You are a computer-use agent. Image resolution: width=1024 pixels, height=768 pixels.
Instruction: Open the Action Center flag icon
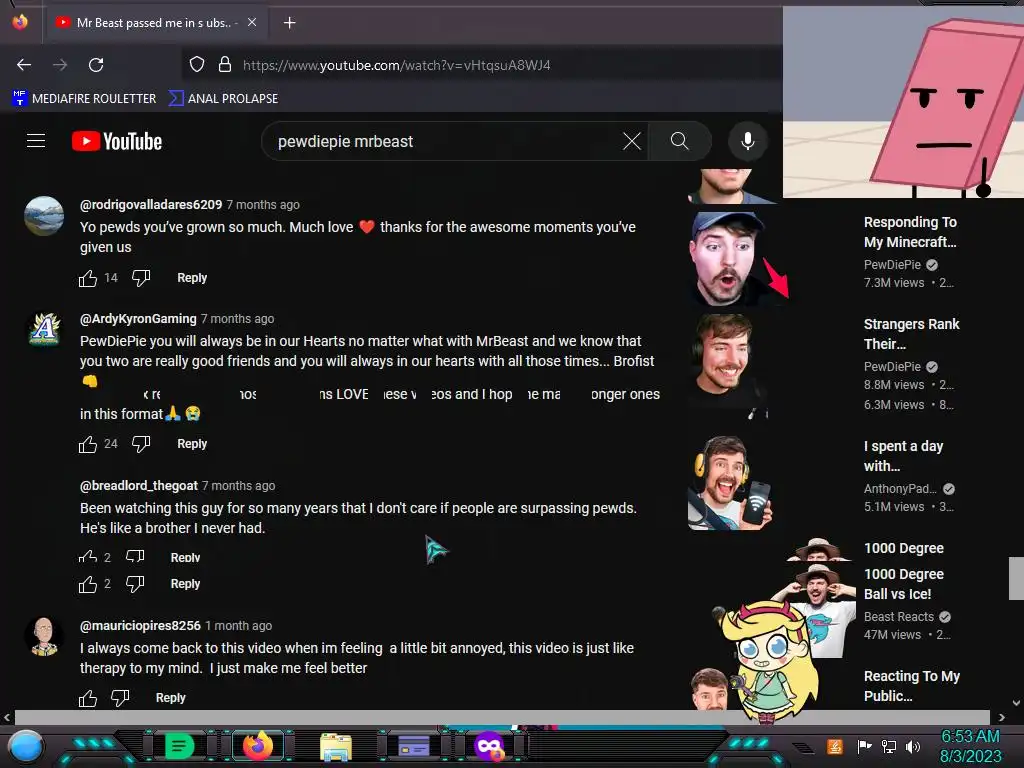[x=865, y=746]
